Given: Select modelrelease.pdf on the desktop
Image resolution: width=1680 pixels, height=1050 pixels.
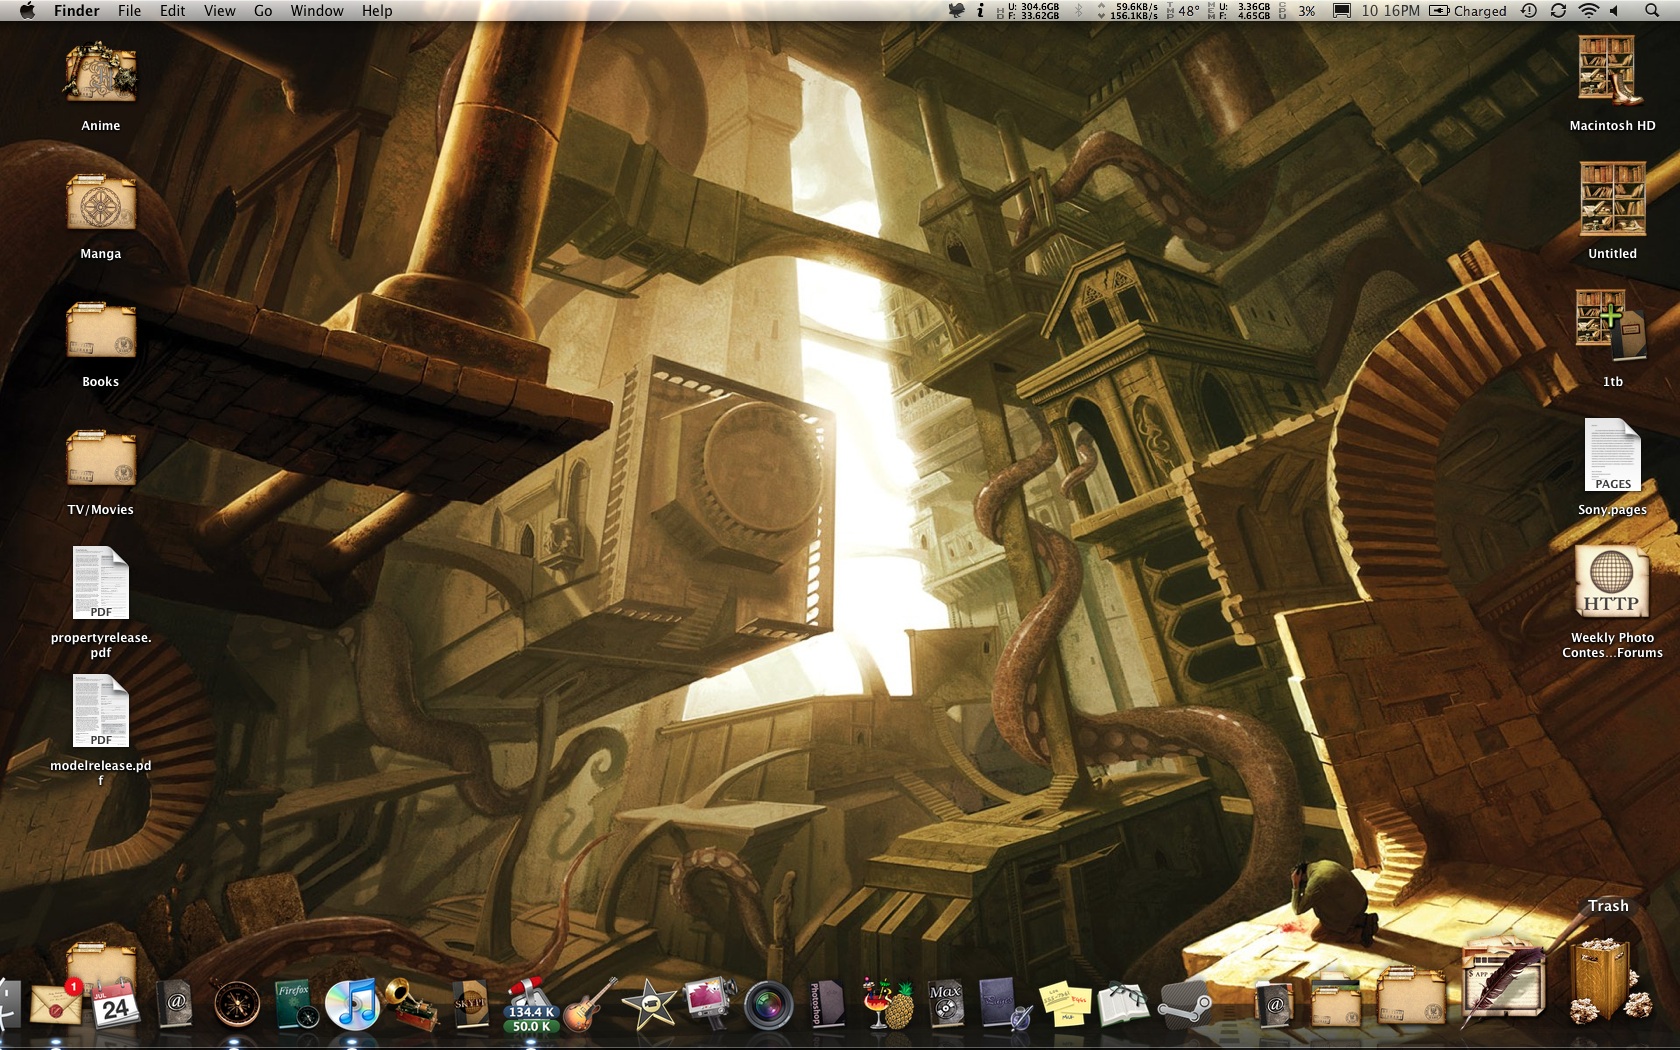Looking at the screenshot, I should point(101,712).
